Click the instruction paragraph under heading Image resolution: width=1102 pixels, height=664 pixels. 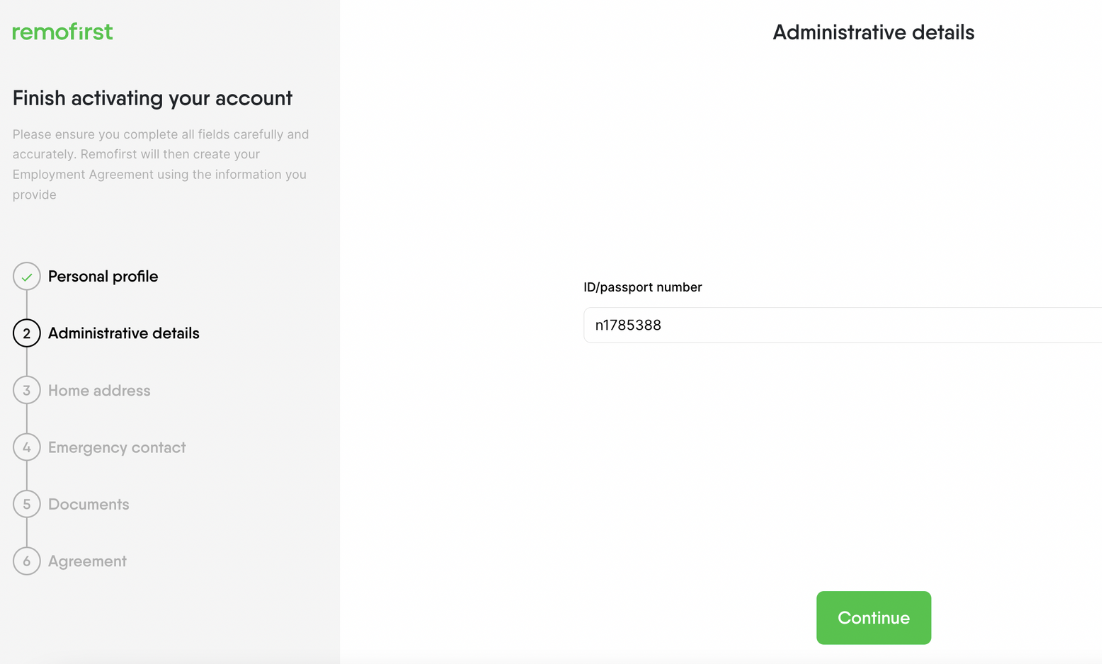point(160,164)
